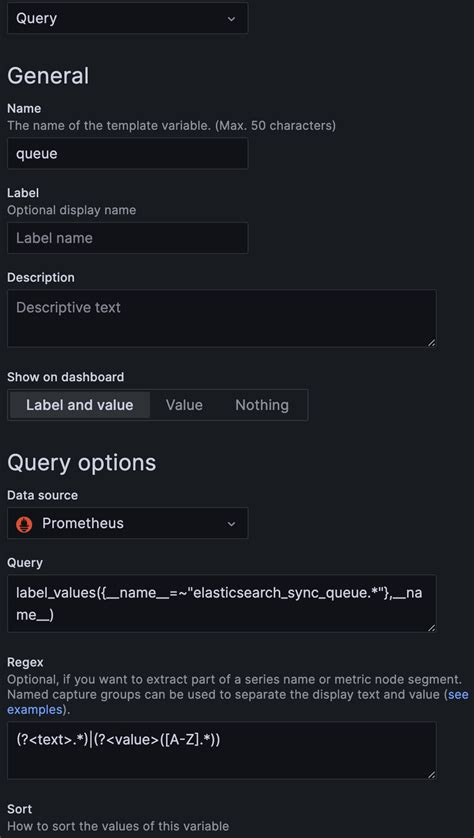
Task: Click the Prometheus flame icon
Action: click(24, 524)
